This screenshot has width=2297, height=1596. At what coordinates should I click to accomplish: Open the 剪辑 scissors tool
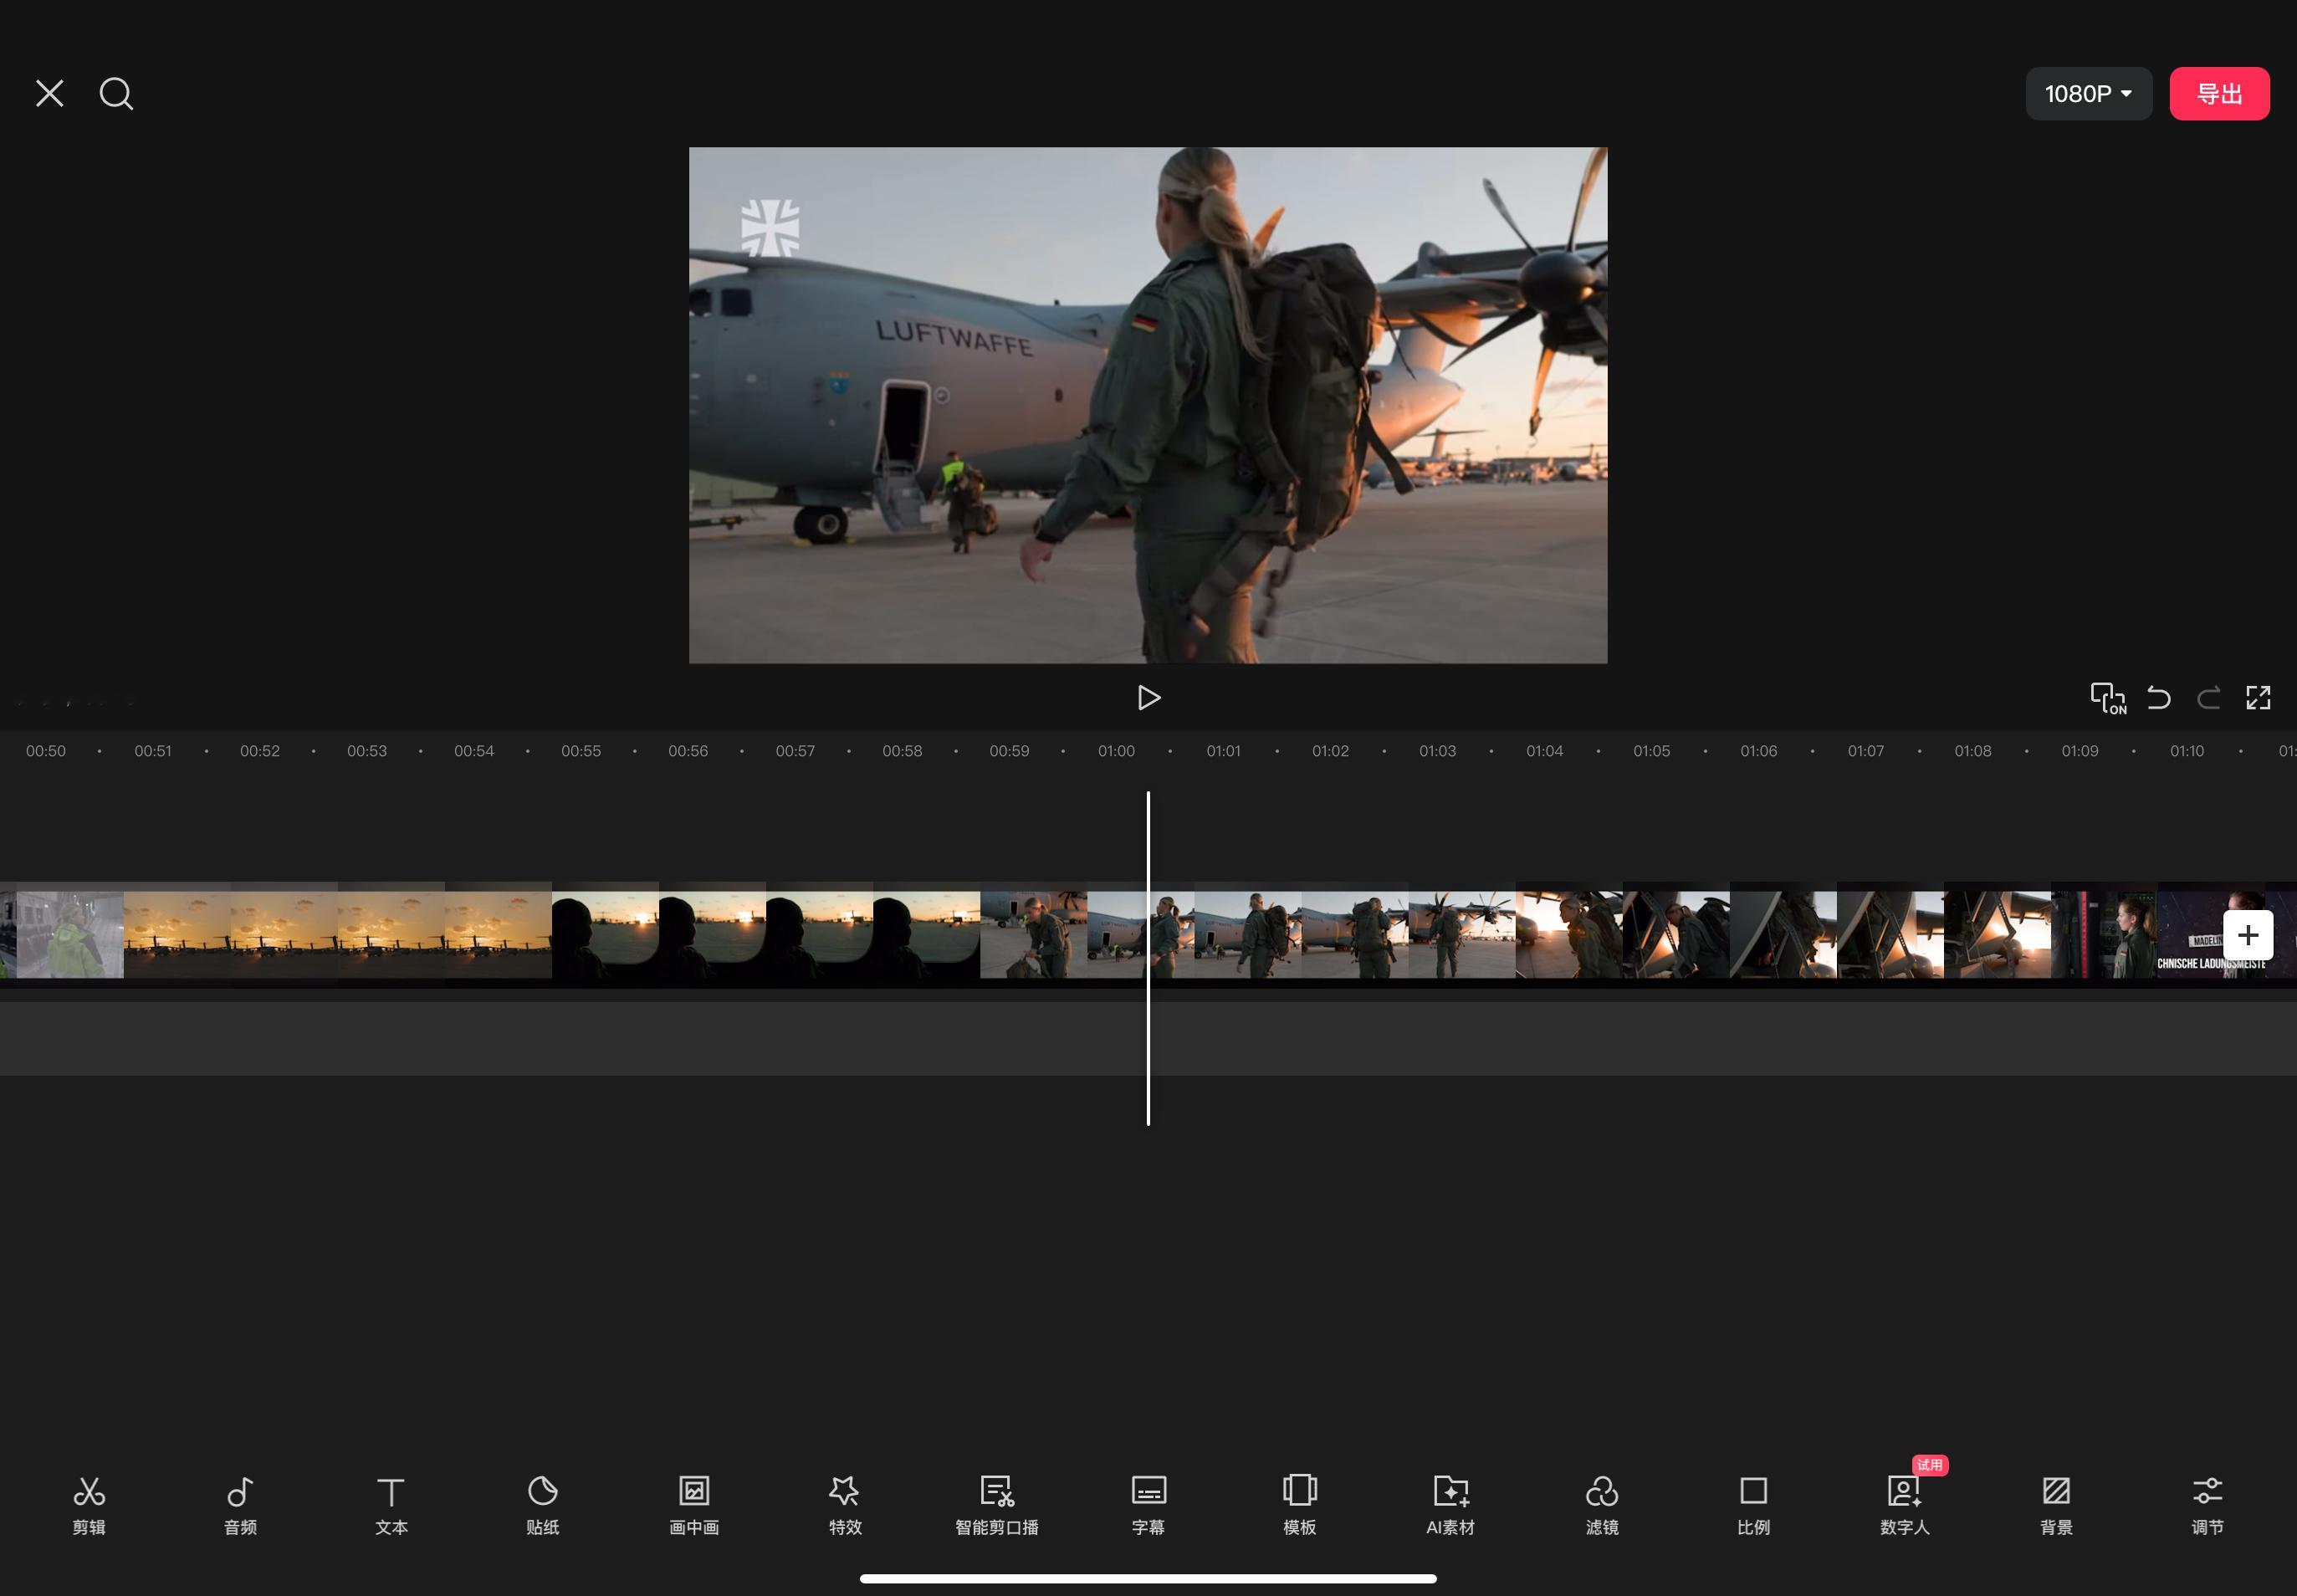(x=89, y=1505)
